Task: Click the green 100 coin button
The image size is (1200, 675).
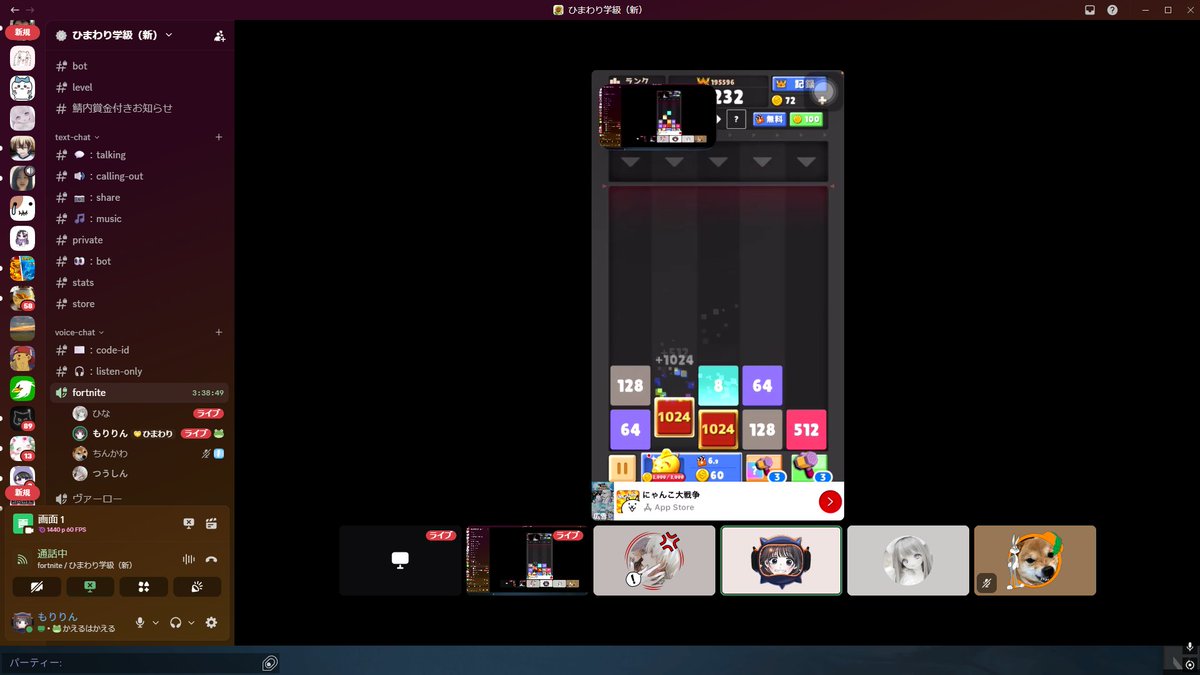Action: point(806,119)
